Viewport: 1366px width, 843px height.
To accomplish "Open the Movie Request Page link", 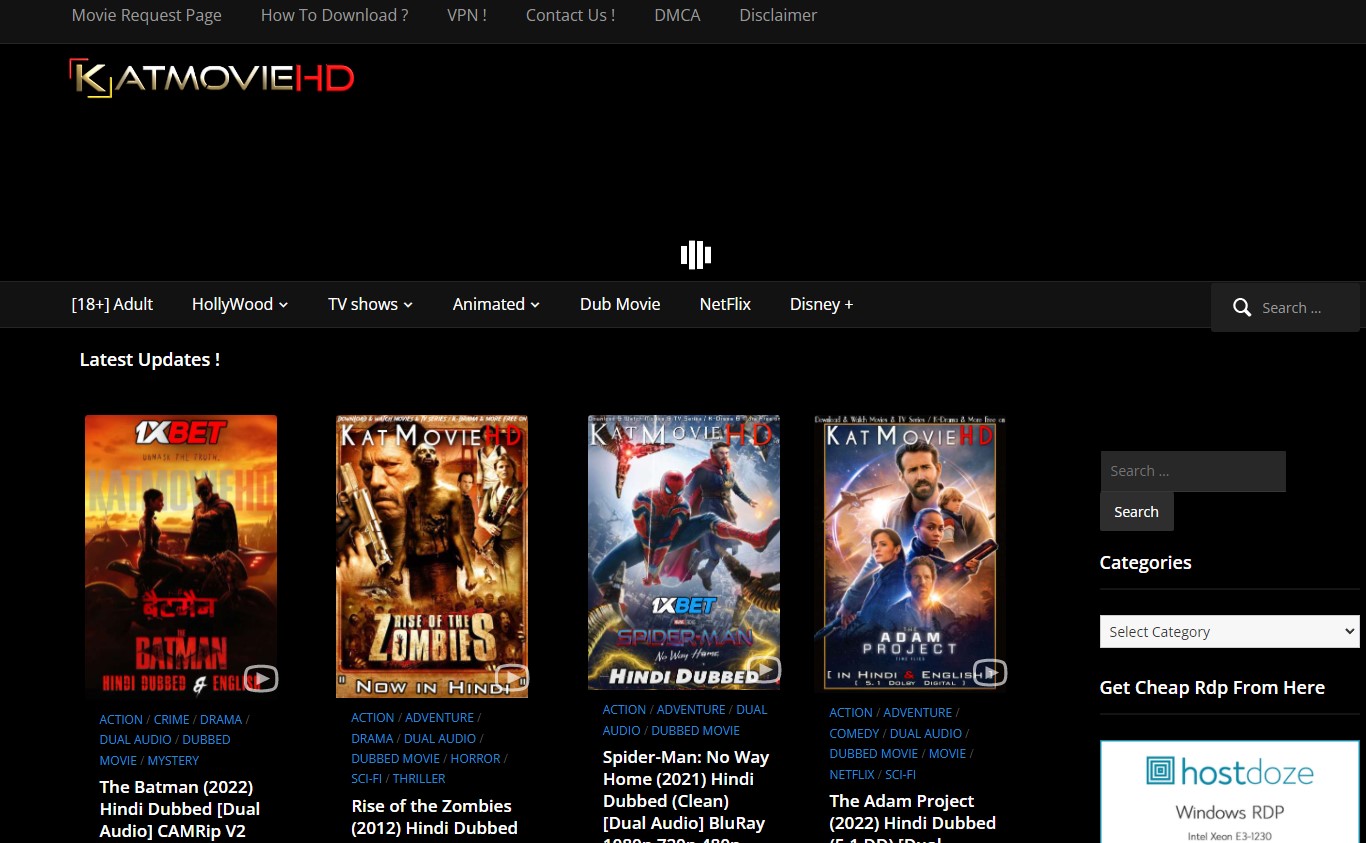I will (147, 15).
